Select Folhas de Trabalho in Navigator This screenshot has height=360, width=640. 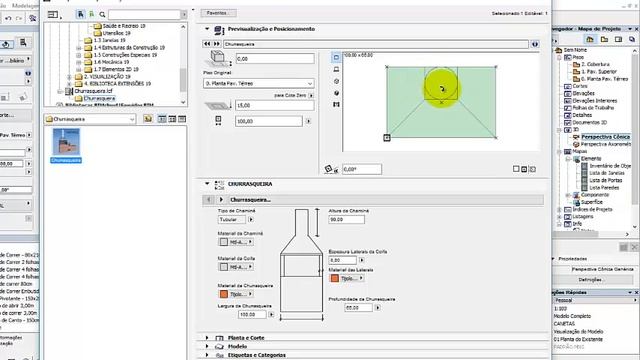coord(593,108)
